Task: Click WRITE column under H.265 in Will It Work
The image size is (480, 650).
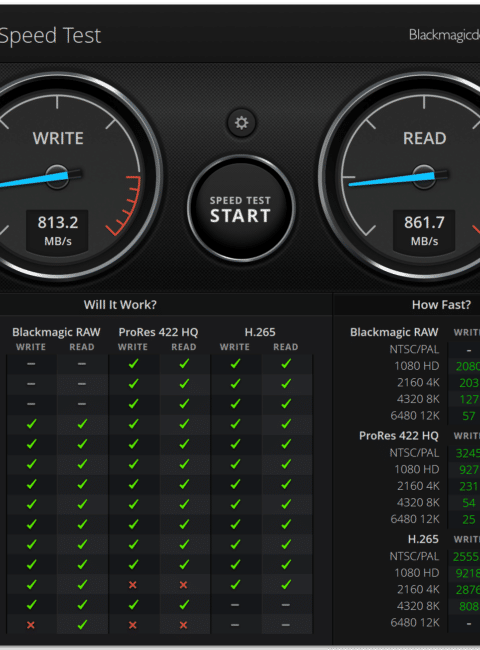Action: pos(235,347)
